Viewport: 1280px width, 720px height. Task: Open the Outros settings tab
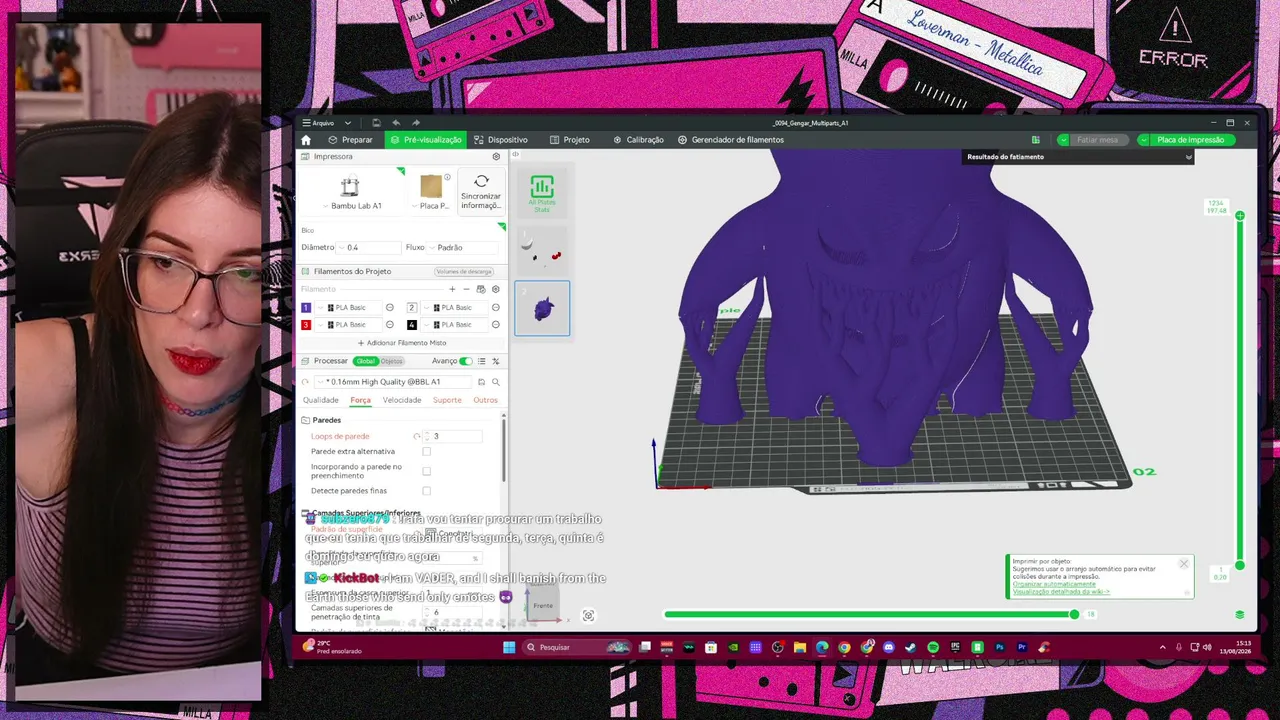coord(485,400)
